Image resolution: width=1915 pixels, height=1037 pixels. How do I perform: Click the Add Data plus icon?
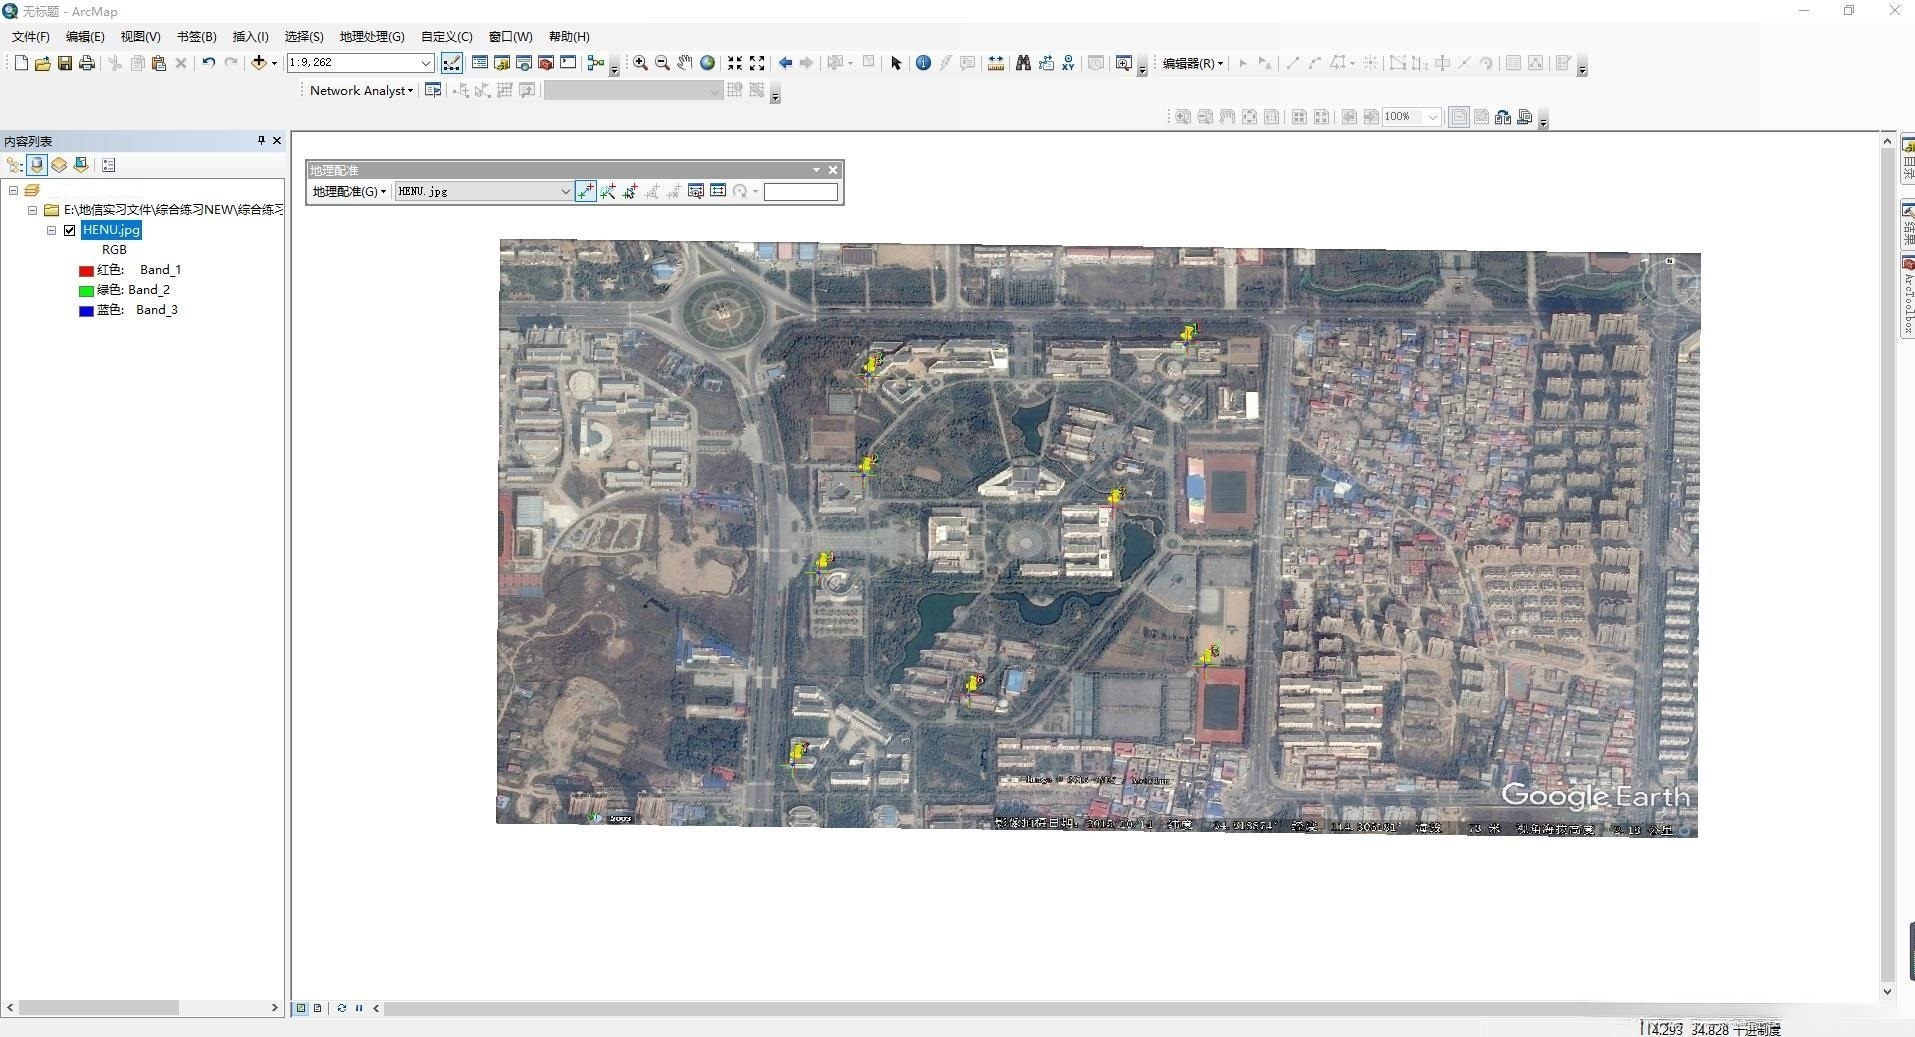[259, 63]
